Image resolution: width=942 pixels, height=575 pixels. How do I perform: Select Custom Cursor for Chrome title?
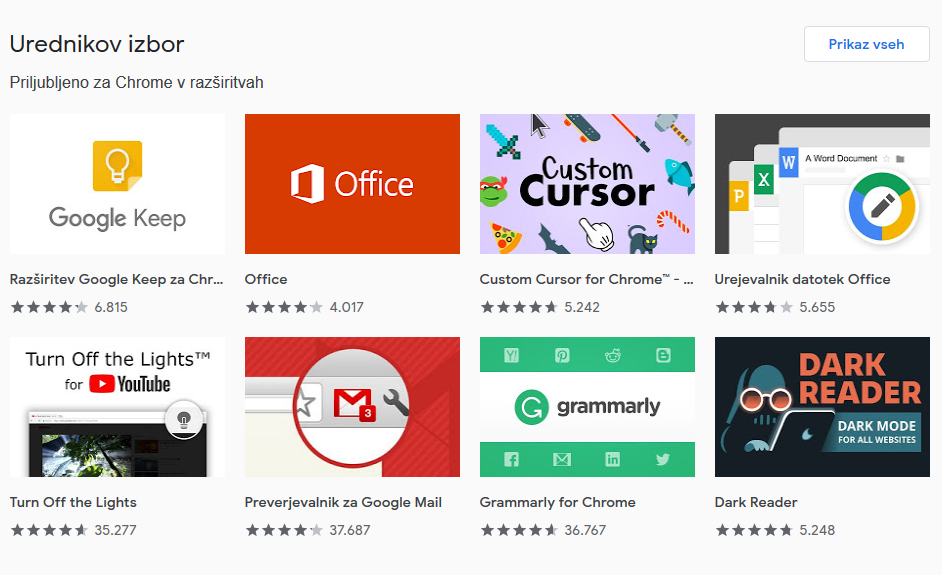point(586,279)
